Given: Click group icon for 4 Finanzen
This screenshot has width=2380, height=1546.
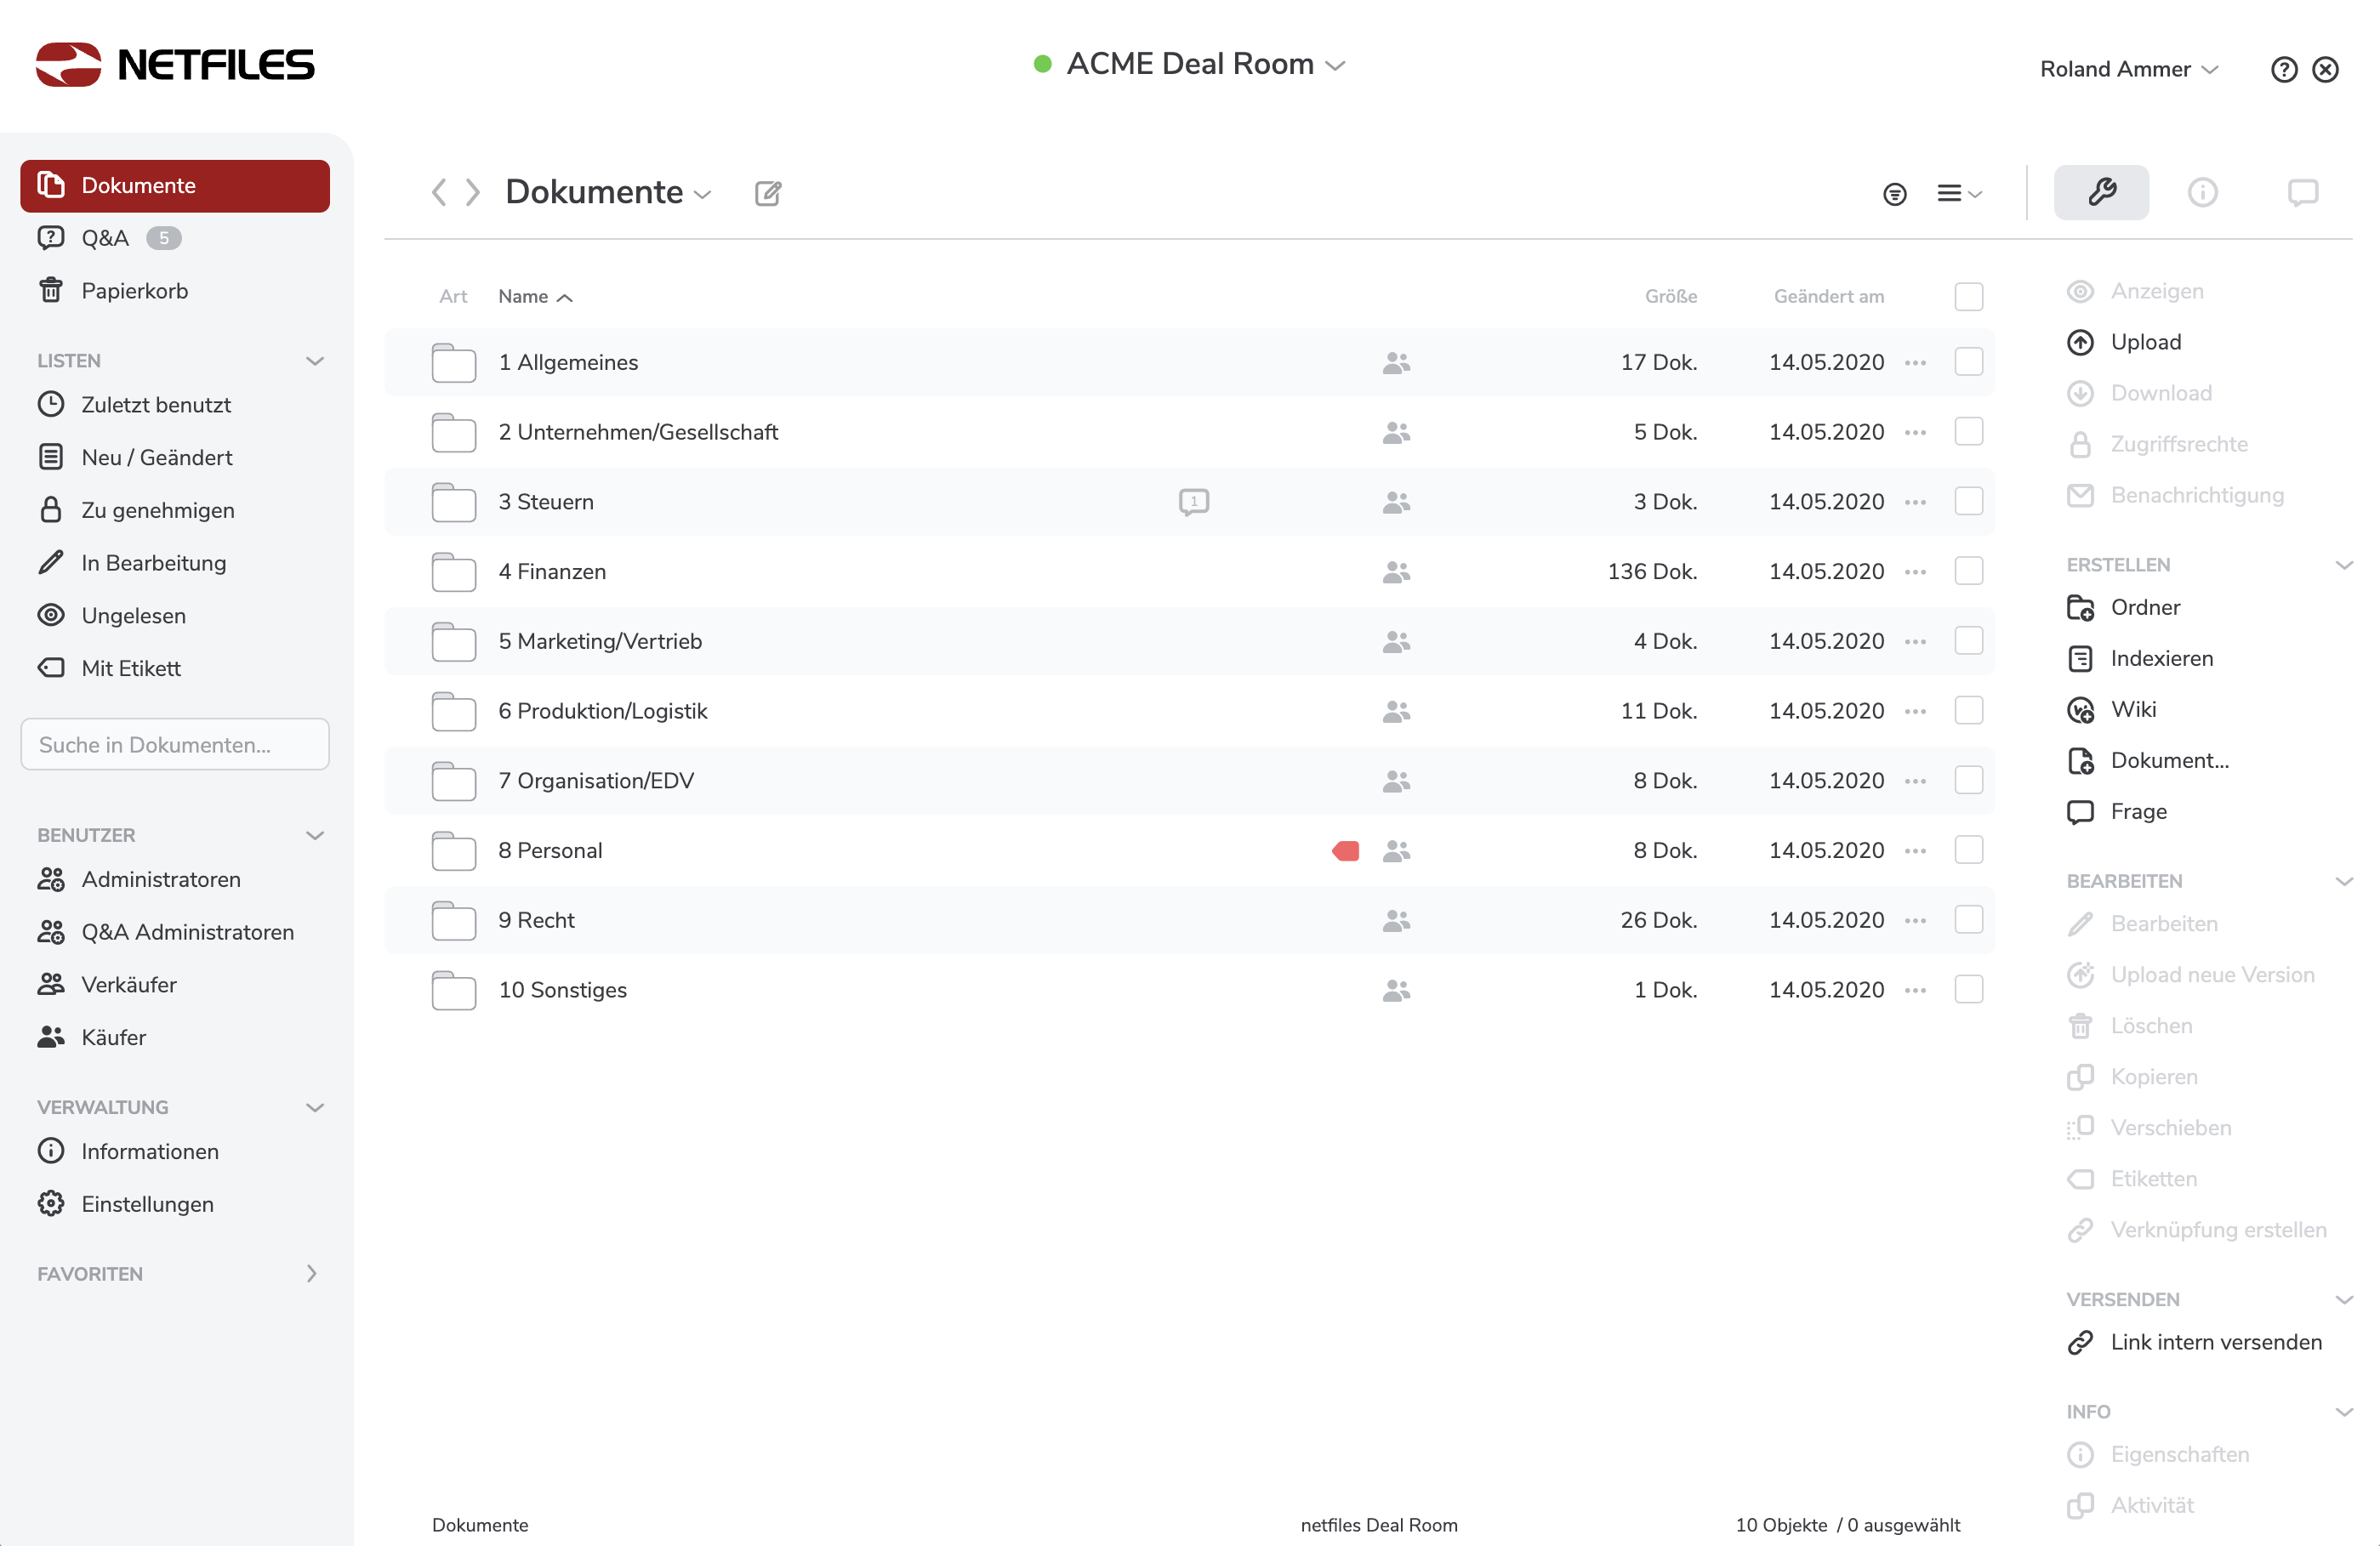Looking at the screenshot, I should pos(1396,572).
